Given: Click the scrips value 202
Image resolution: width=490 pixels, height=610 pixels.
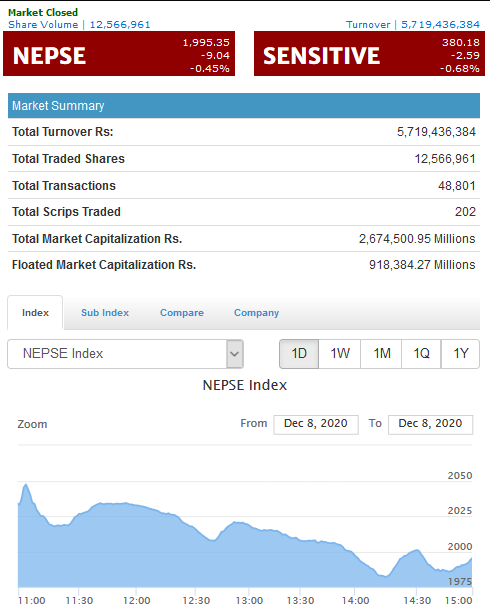Looking at the screenshot, I should tap(466, 212).
